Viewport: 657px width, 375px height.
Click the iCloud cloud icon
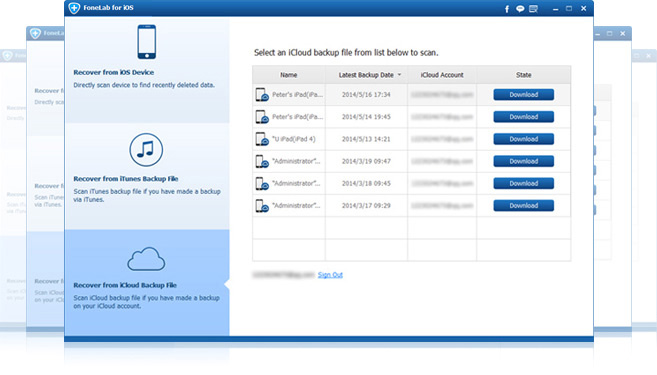point(146,259)
